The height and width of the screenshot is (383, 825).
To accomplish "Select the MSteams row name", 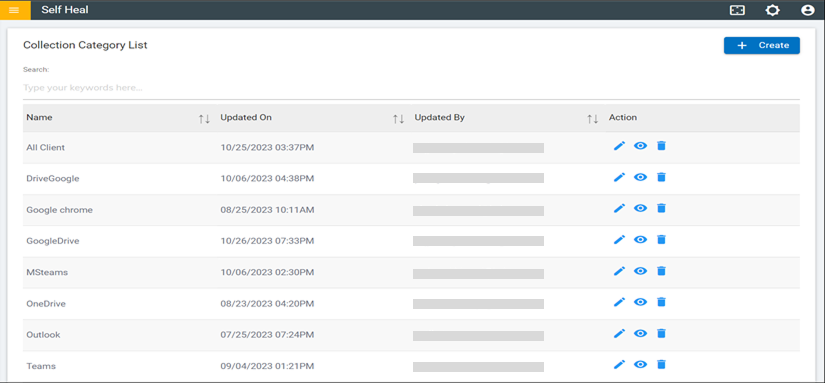I will click(x=47, y=273).
